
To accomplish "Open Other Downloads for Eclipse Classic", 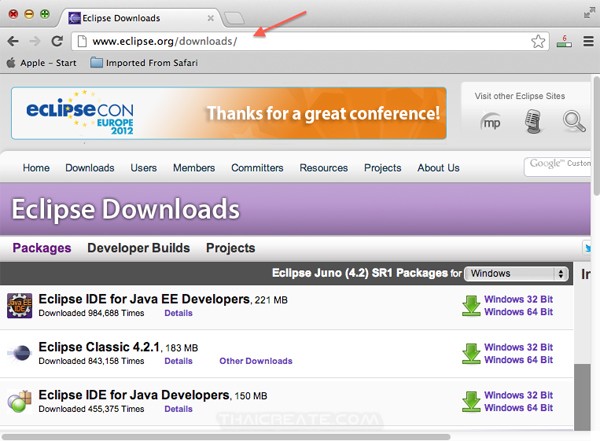I will (256, 361).
